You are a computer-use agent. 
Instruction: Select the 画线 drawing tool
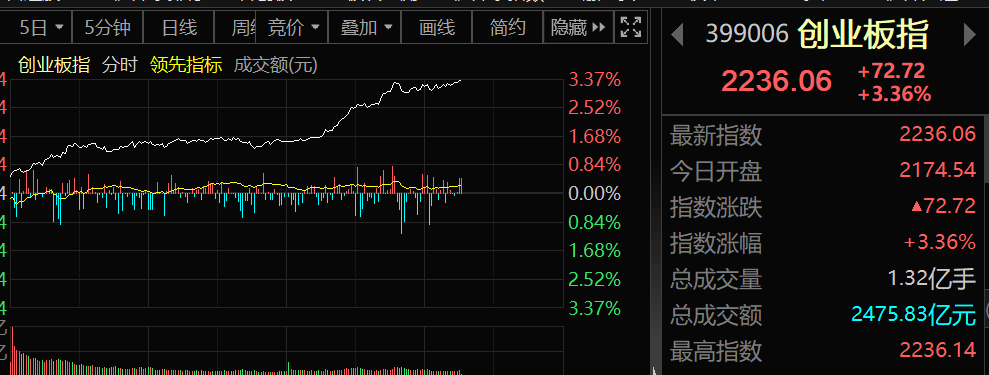coord(436,28)
